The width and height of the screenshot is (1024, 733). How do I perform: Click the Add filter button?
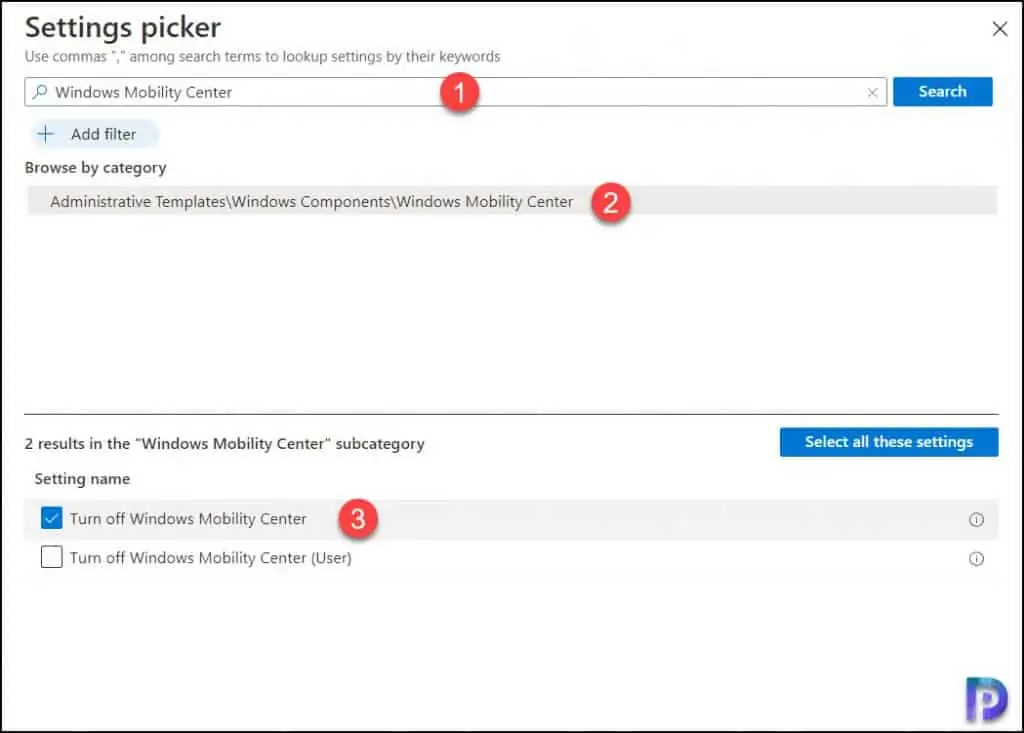94,134
